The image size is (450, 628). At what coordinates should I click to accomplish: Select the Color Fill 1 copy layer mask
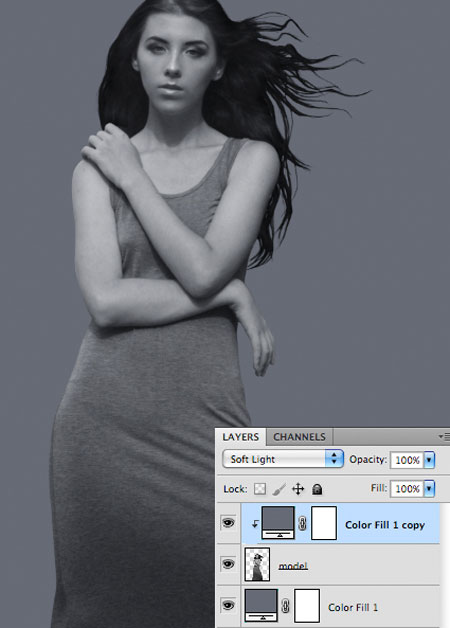[x=324, y=523]
